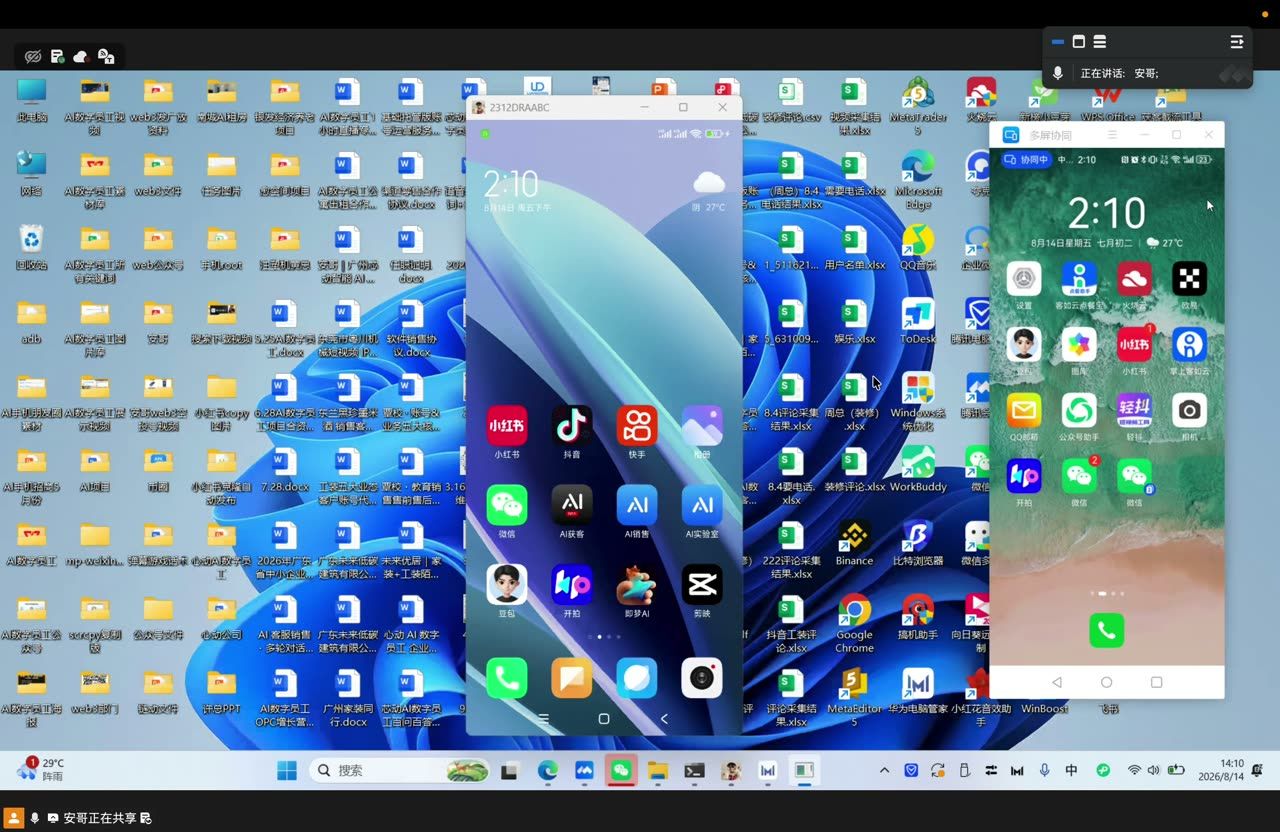Launch 小红书 in the 2312DRAABC phone window
The width and height of the screenshot is (1280, 832).
[x=507, y=426]
